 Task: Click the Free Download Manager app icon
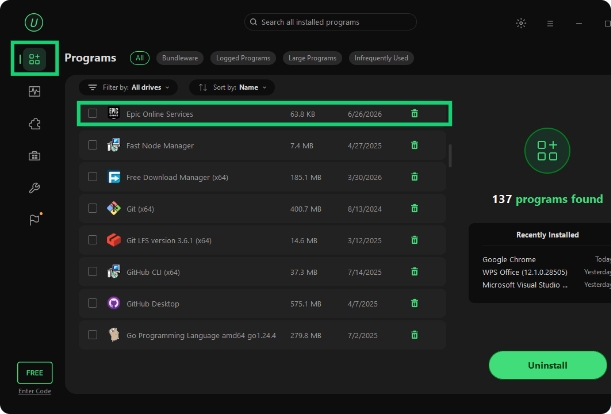(113, 177)
